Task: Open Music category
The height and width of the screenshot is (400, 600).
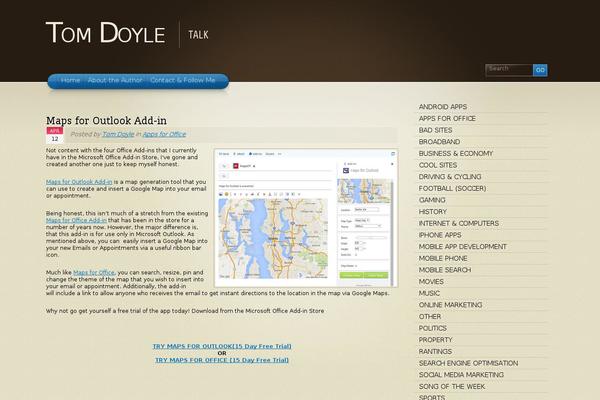Action: click(x=429, y=294)
